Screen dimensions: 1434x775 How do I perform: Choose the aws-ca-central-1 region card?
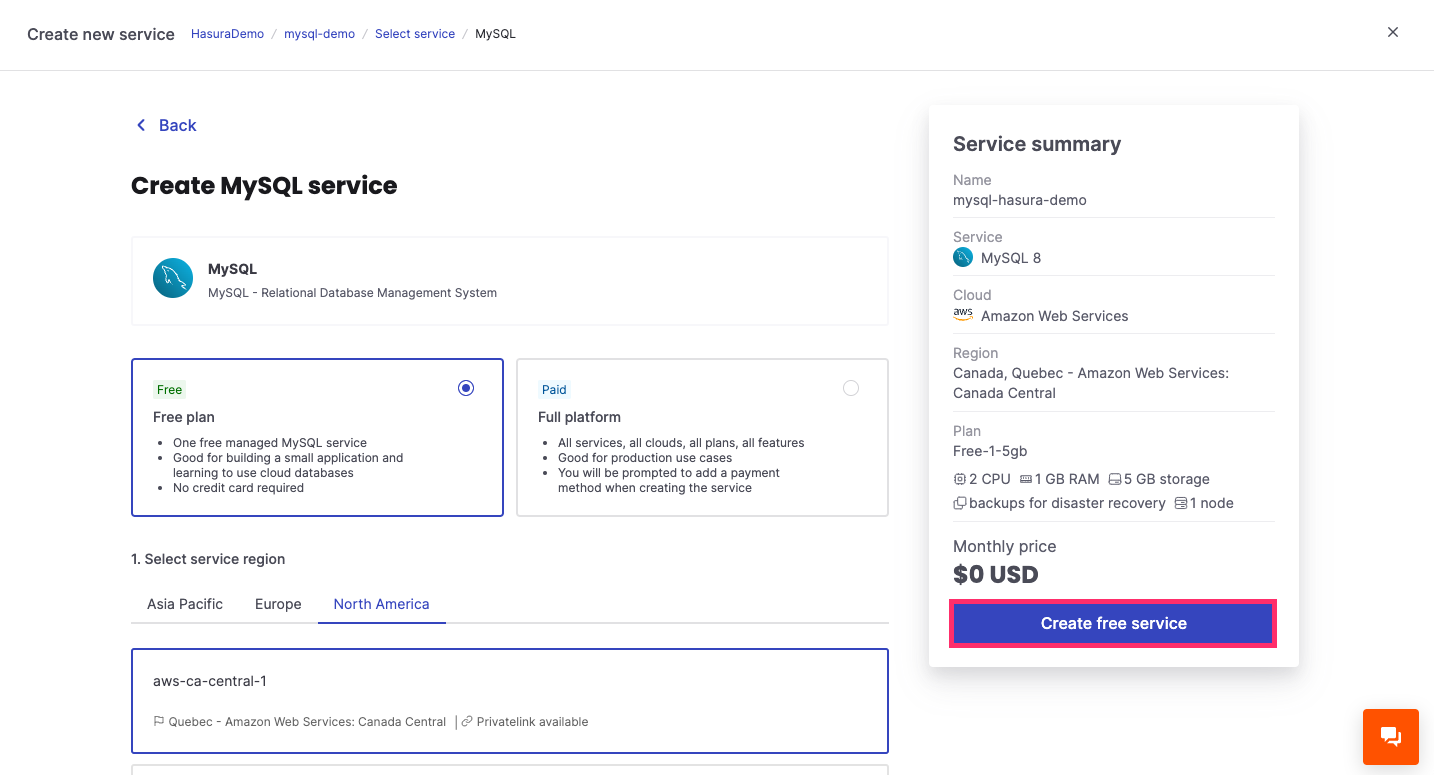(510, 700)
